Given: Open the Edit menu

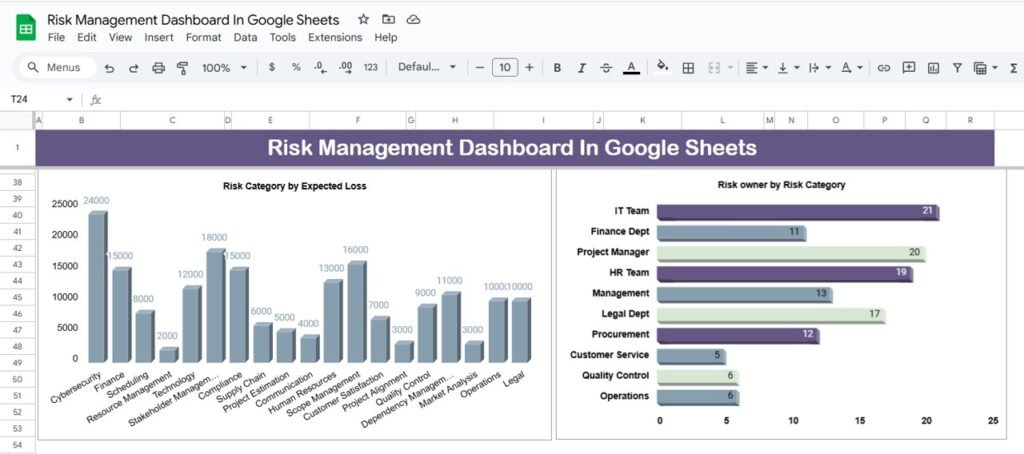Looking at the screenshot, I should [x=87, y=37].
